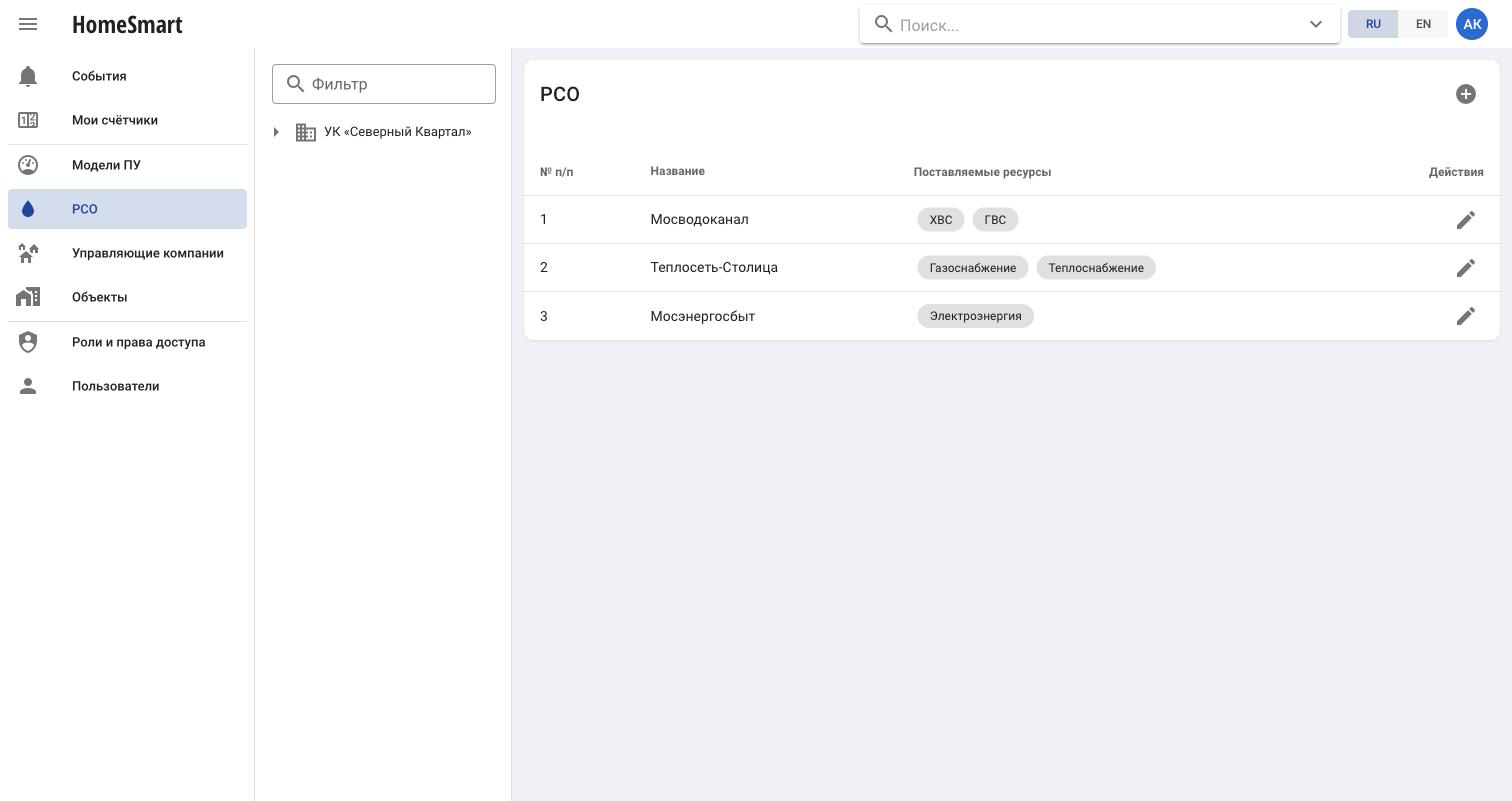This screenshot has height=801, width=1512.
Task: Click the Электроэнергия chip
Action: click(976, 316)
